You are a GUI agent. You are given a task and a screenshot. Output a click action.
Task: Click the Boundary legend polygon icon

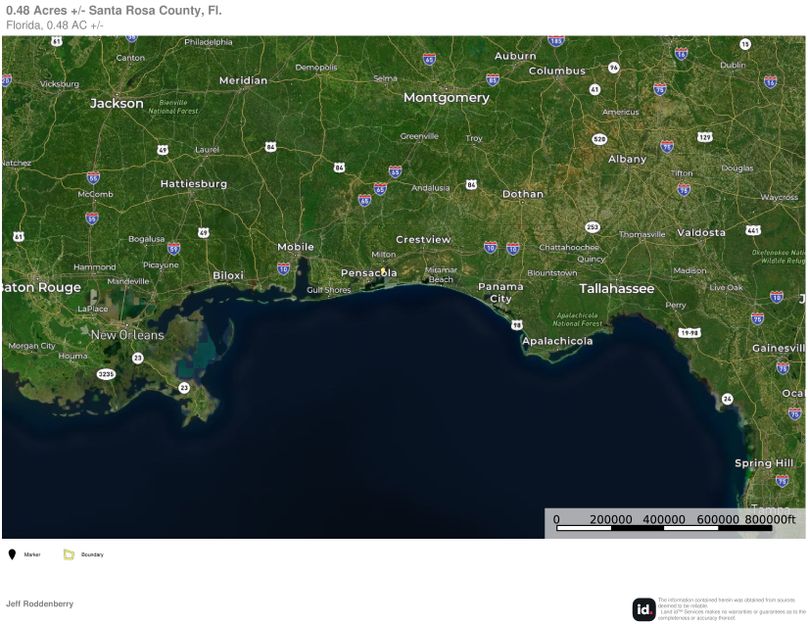(68, 554)
